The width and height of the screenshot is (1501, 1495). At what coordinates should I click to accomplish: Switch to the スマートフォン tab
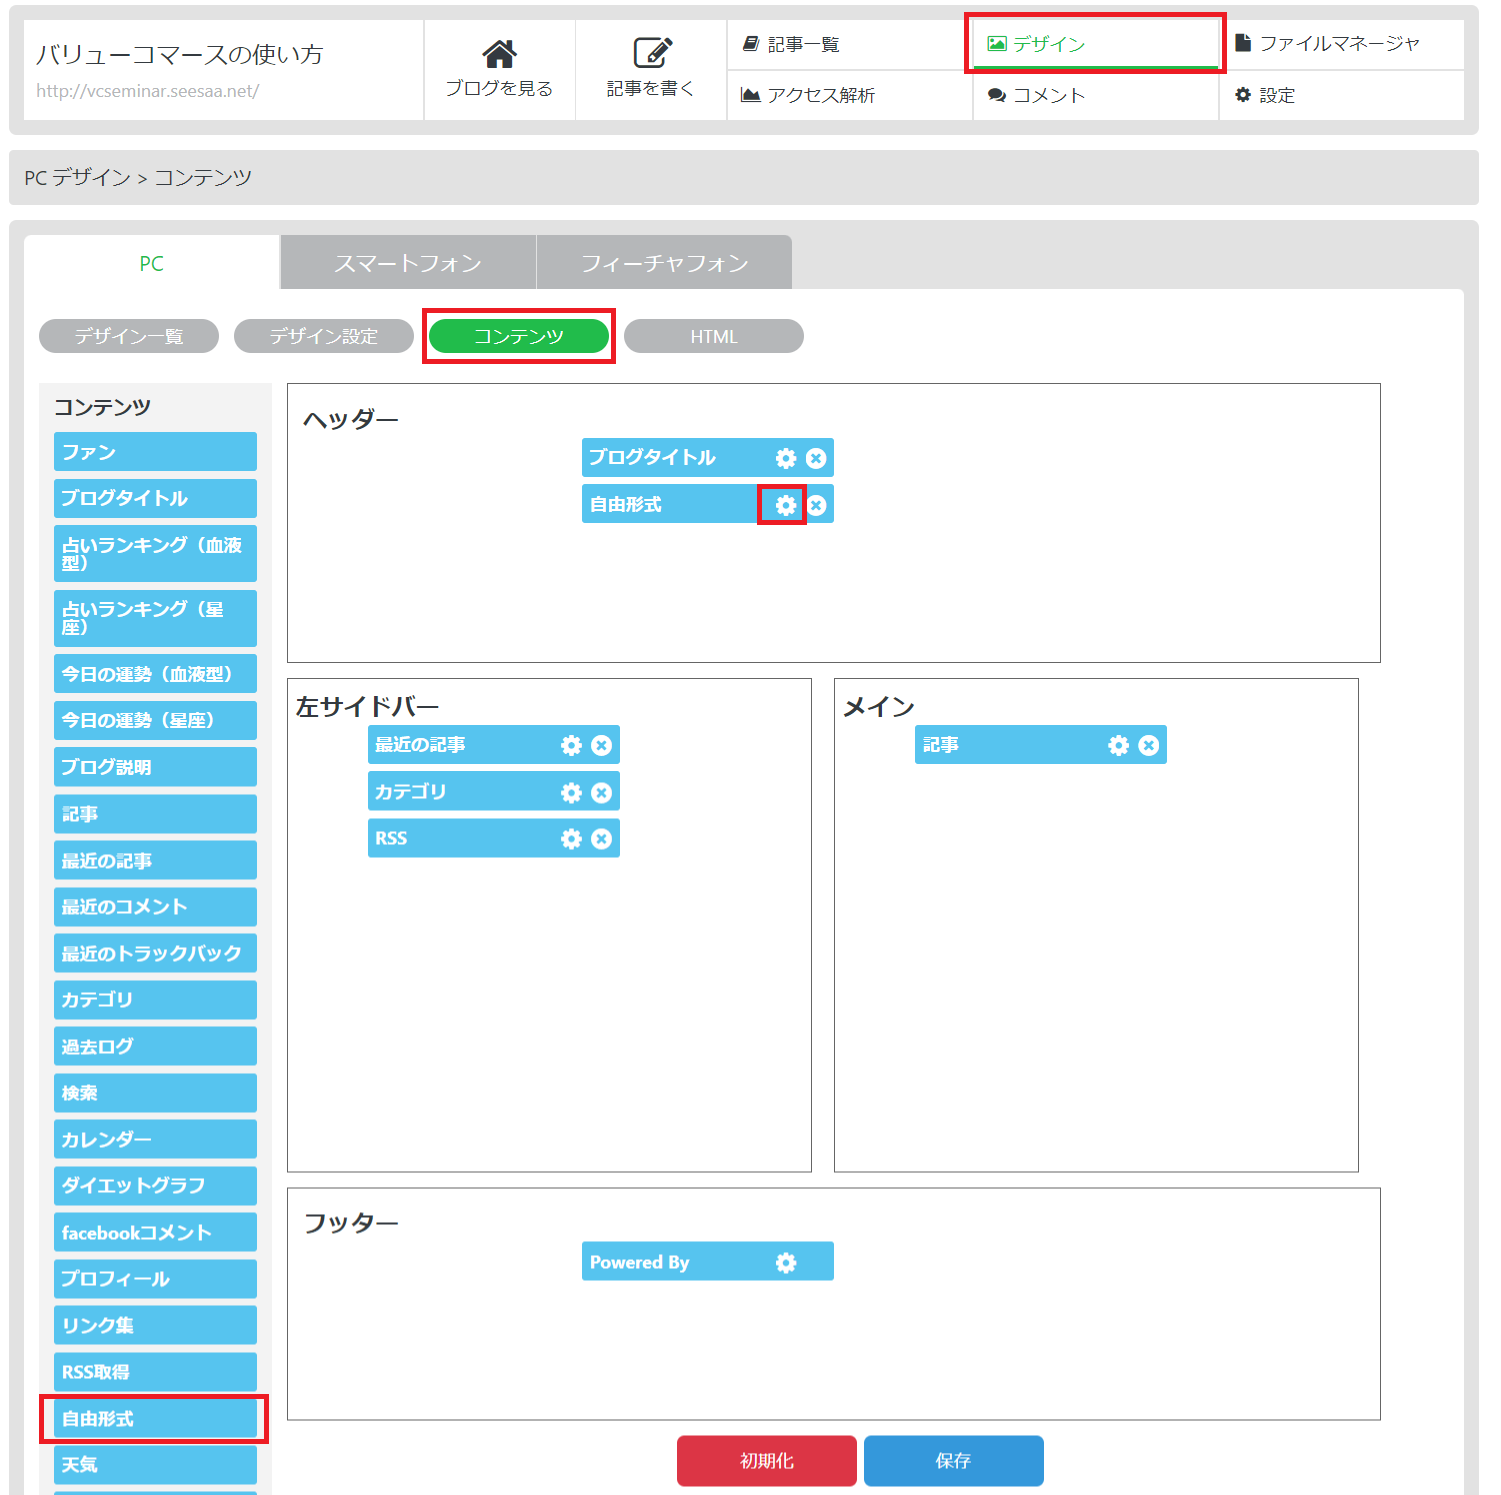tap(408, 263)
